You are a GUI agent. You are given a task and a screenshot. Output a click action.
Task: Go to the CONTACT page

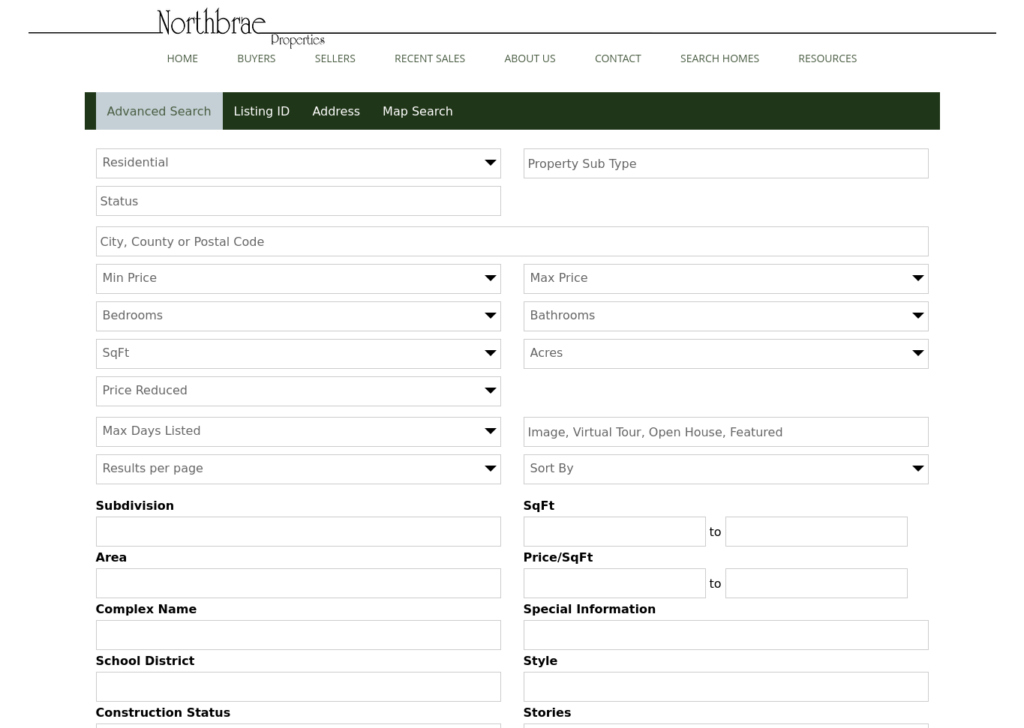(x=618, y=59)
